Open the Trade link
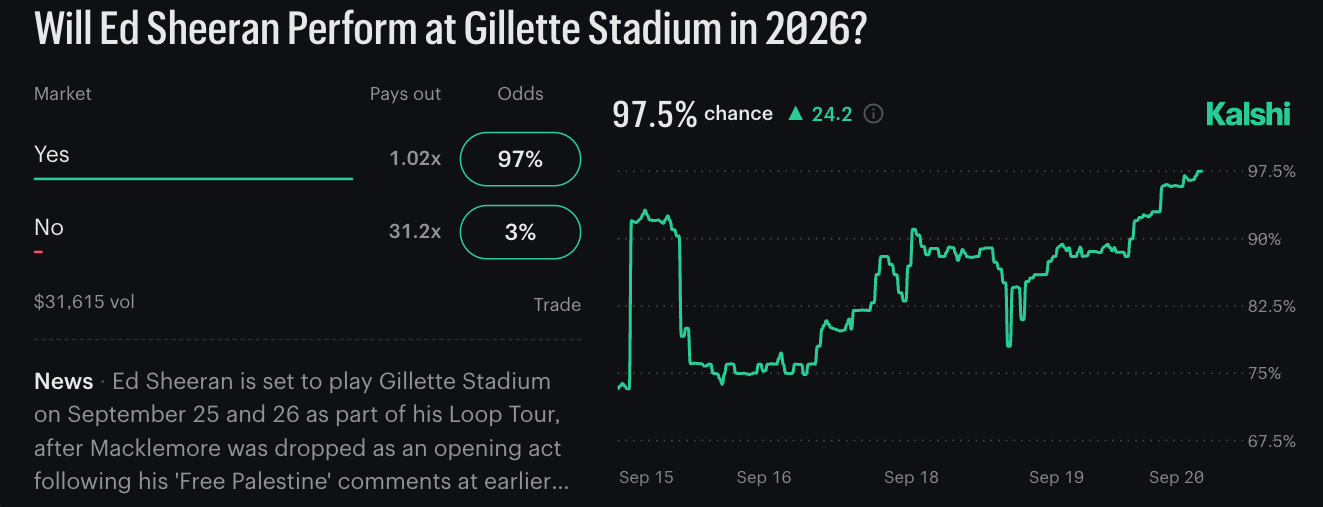This screenshot has width=1323, height=507. (x=557, y=305)
